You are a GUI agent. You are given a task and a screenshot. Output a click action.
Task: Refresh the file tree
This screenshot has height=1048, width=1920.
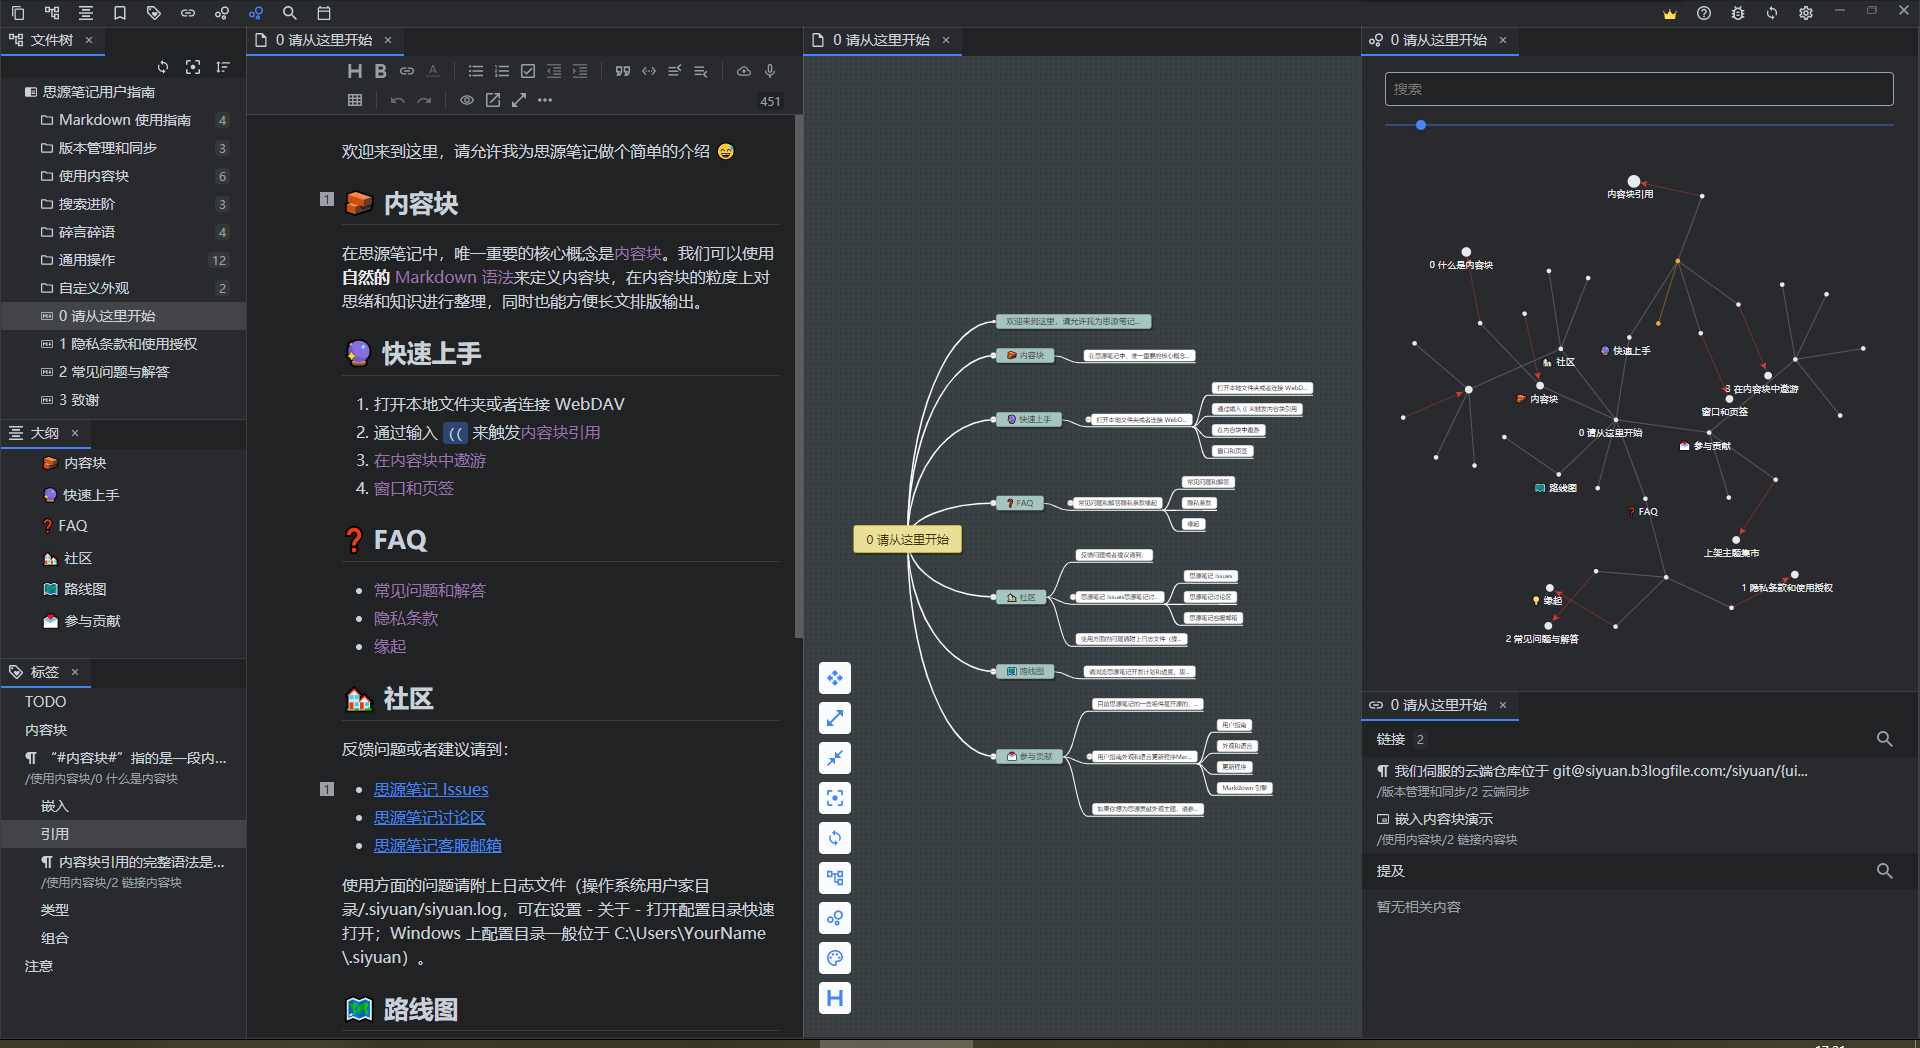[163, 67]
